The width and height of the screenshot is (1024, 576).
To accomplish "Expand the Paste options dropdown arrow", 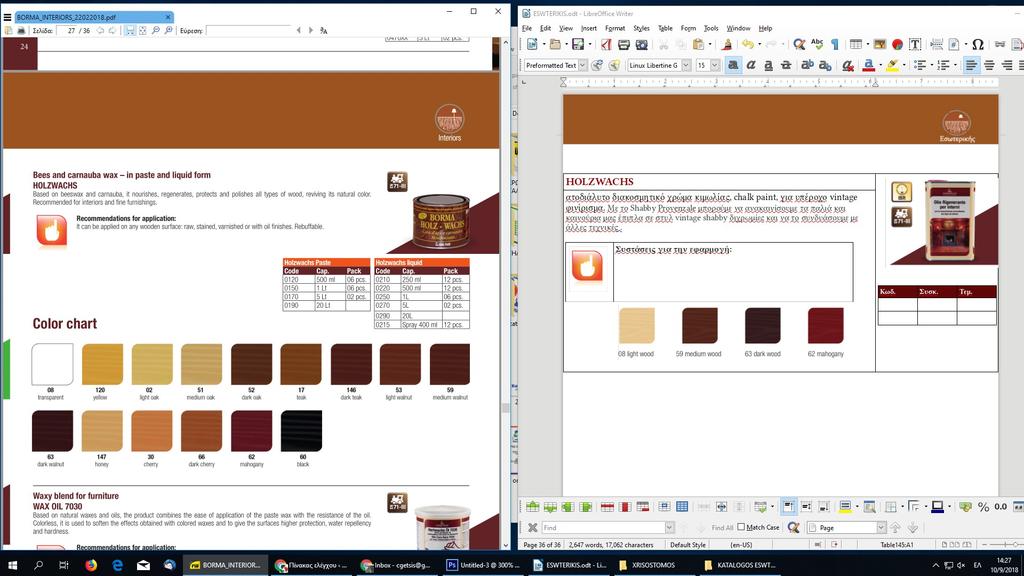I will coord(710,44).
